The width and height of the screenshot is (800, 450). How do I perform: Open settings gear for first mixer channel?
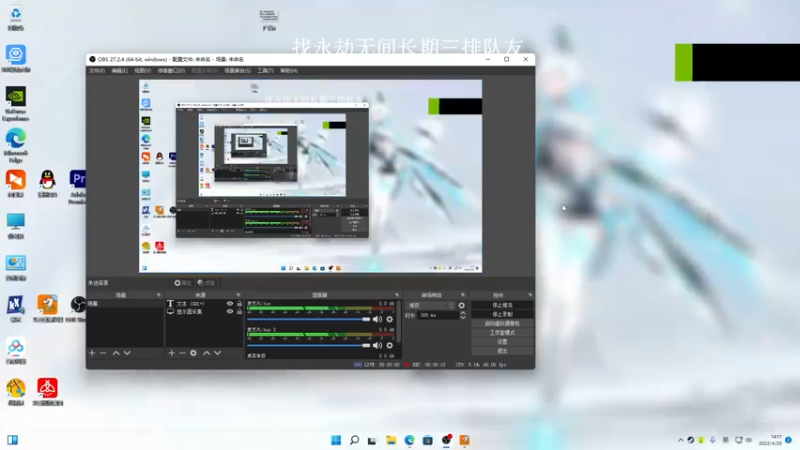390,319
